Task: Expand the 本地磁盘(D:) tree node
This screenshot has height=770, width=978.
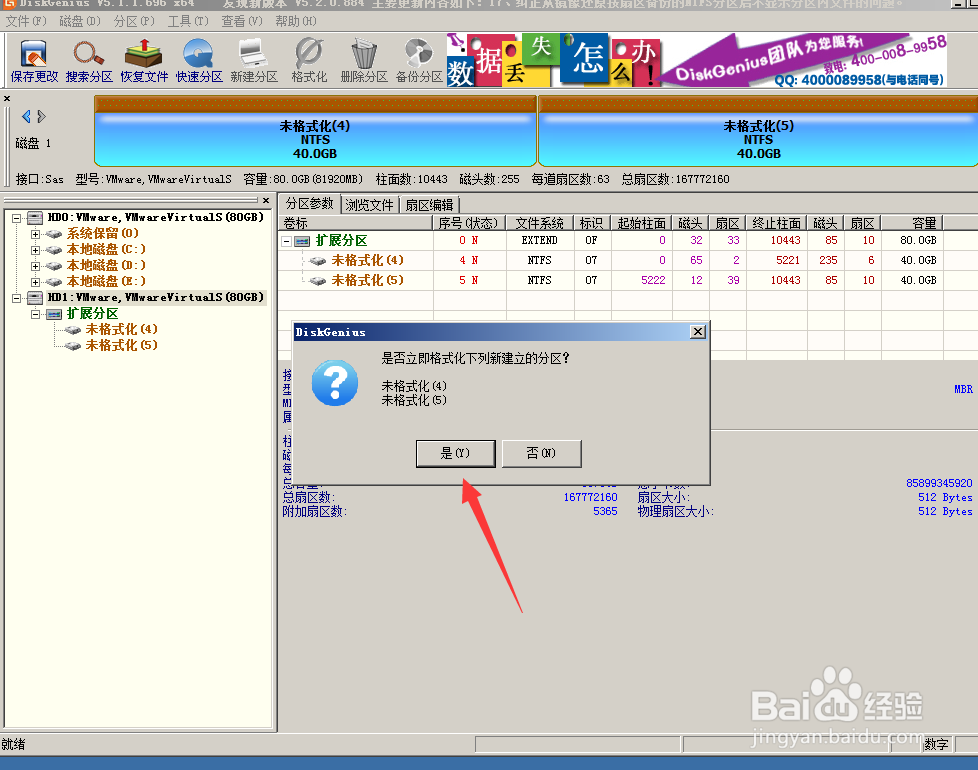Action: [x=36, y=266]
